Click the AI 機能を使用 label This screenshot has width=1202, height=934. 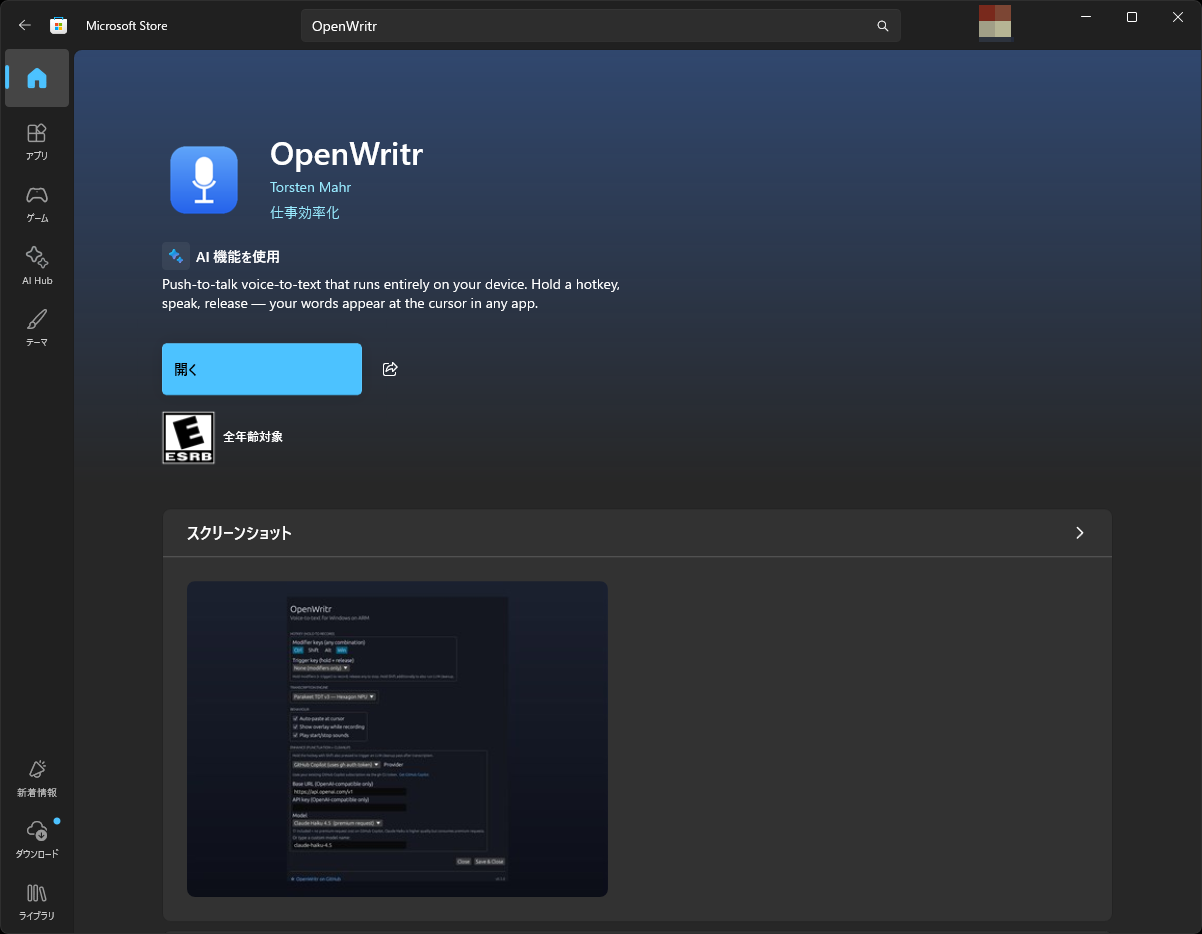238,257
